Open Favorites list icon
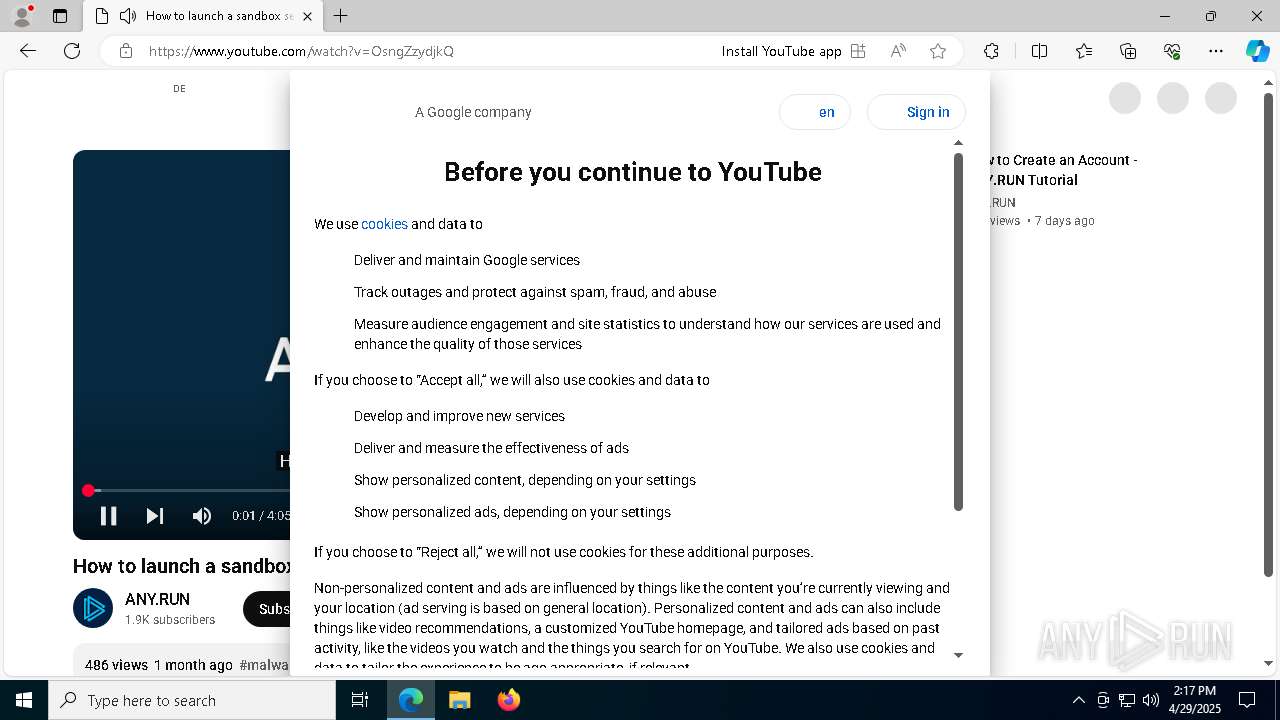This screenshot has height=720, width=1280. click(x=1084, y=51)
